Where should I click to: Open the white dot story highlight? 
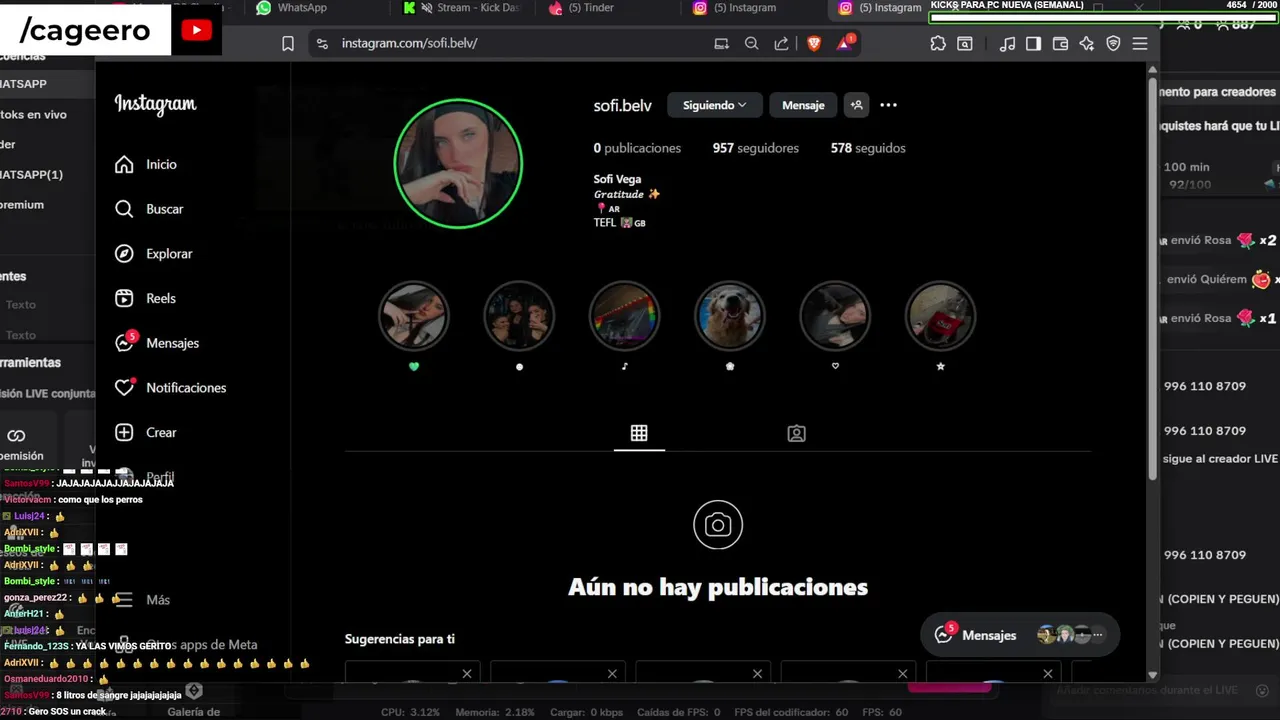pos(519,316)
